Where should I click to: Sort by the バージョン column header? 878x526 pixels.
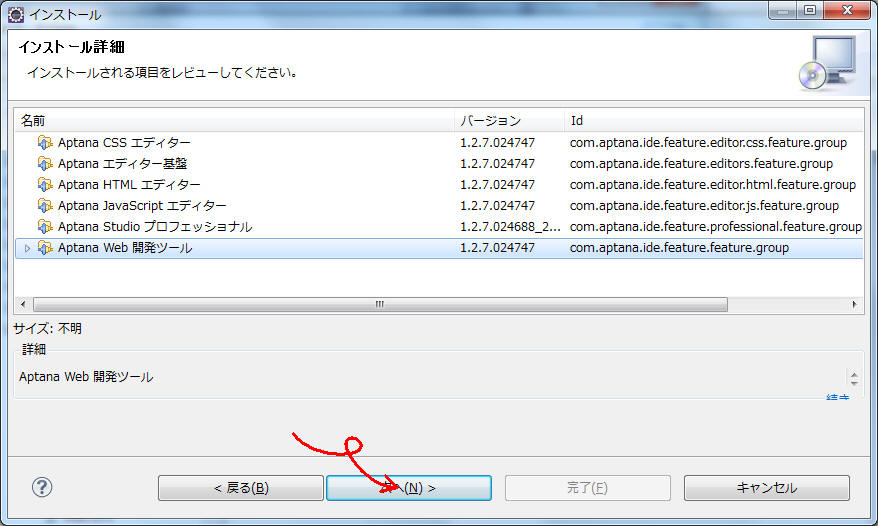[x=508, y=120]
